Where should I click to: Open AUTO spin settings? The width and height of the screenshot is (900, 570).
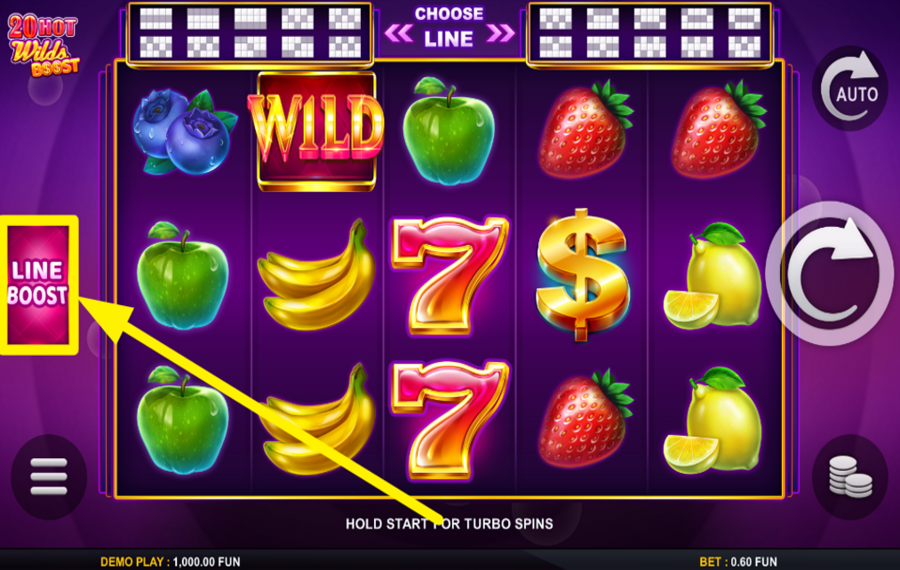tap(851, 88)
